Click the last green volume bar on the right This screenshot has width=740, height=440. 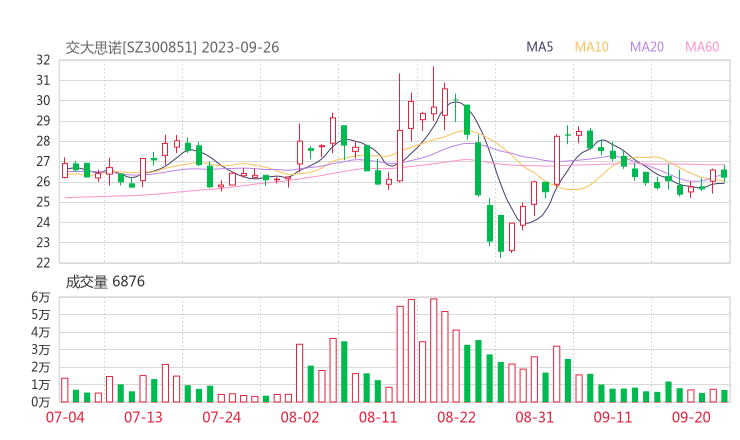(724, 396)
